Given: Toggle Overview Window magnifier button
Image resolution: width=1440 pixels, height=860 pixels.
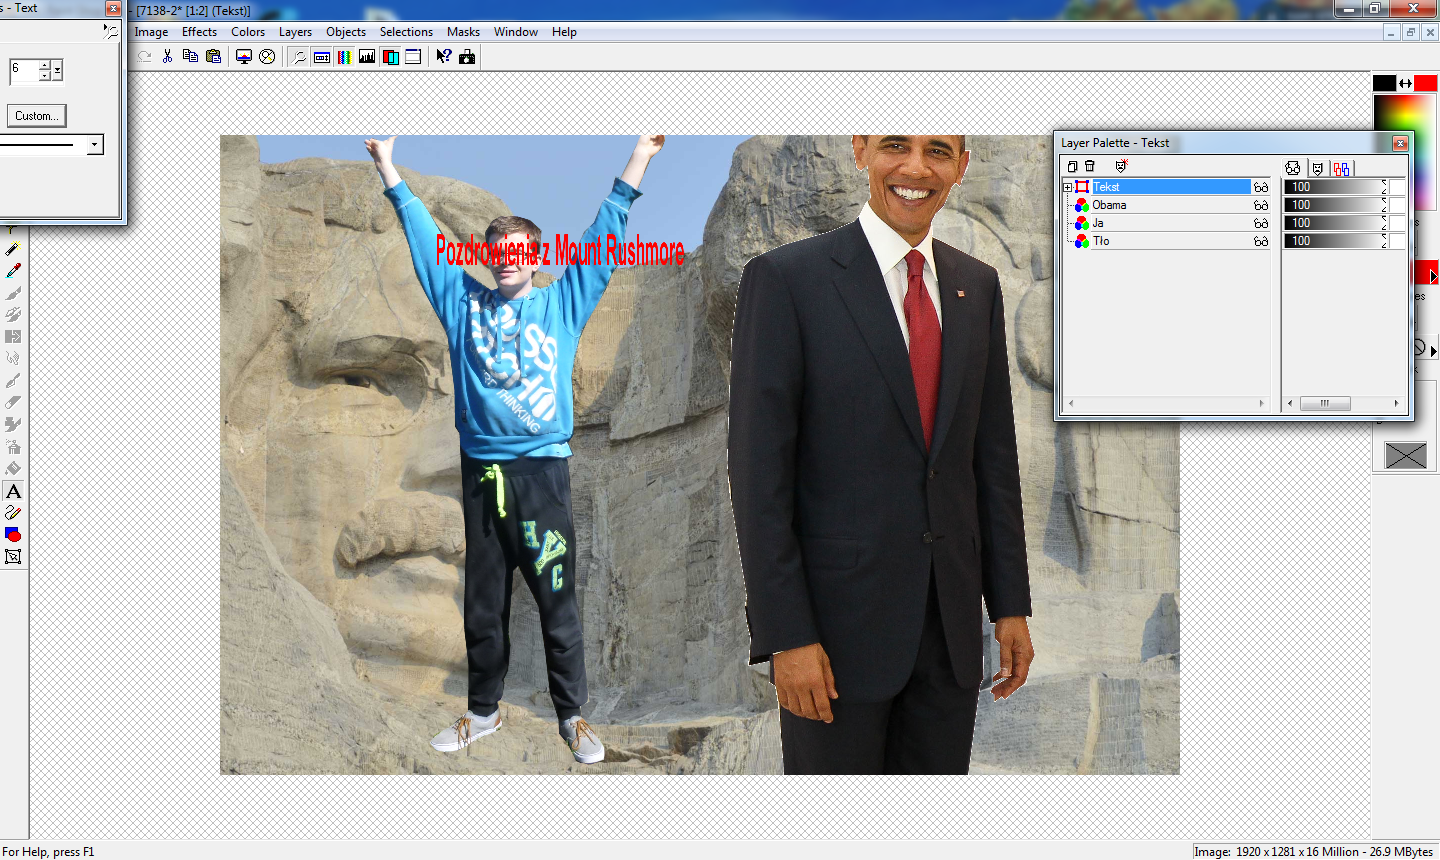Looking at the screenshot, I should pos(298,56).
